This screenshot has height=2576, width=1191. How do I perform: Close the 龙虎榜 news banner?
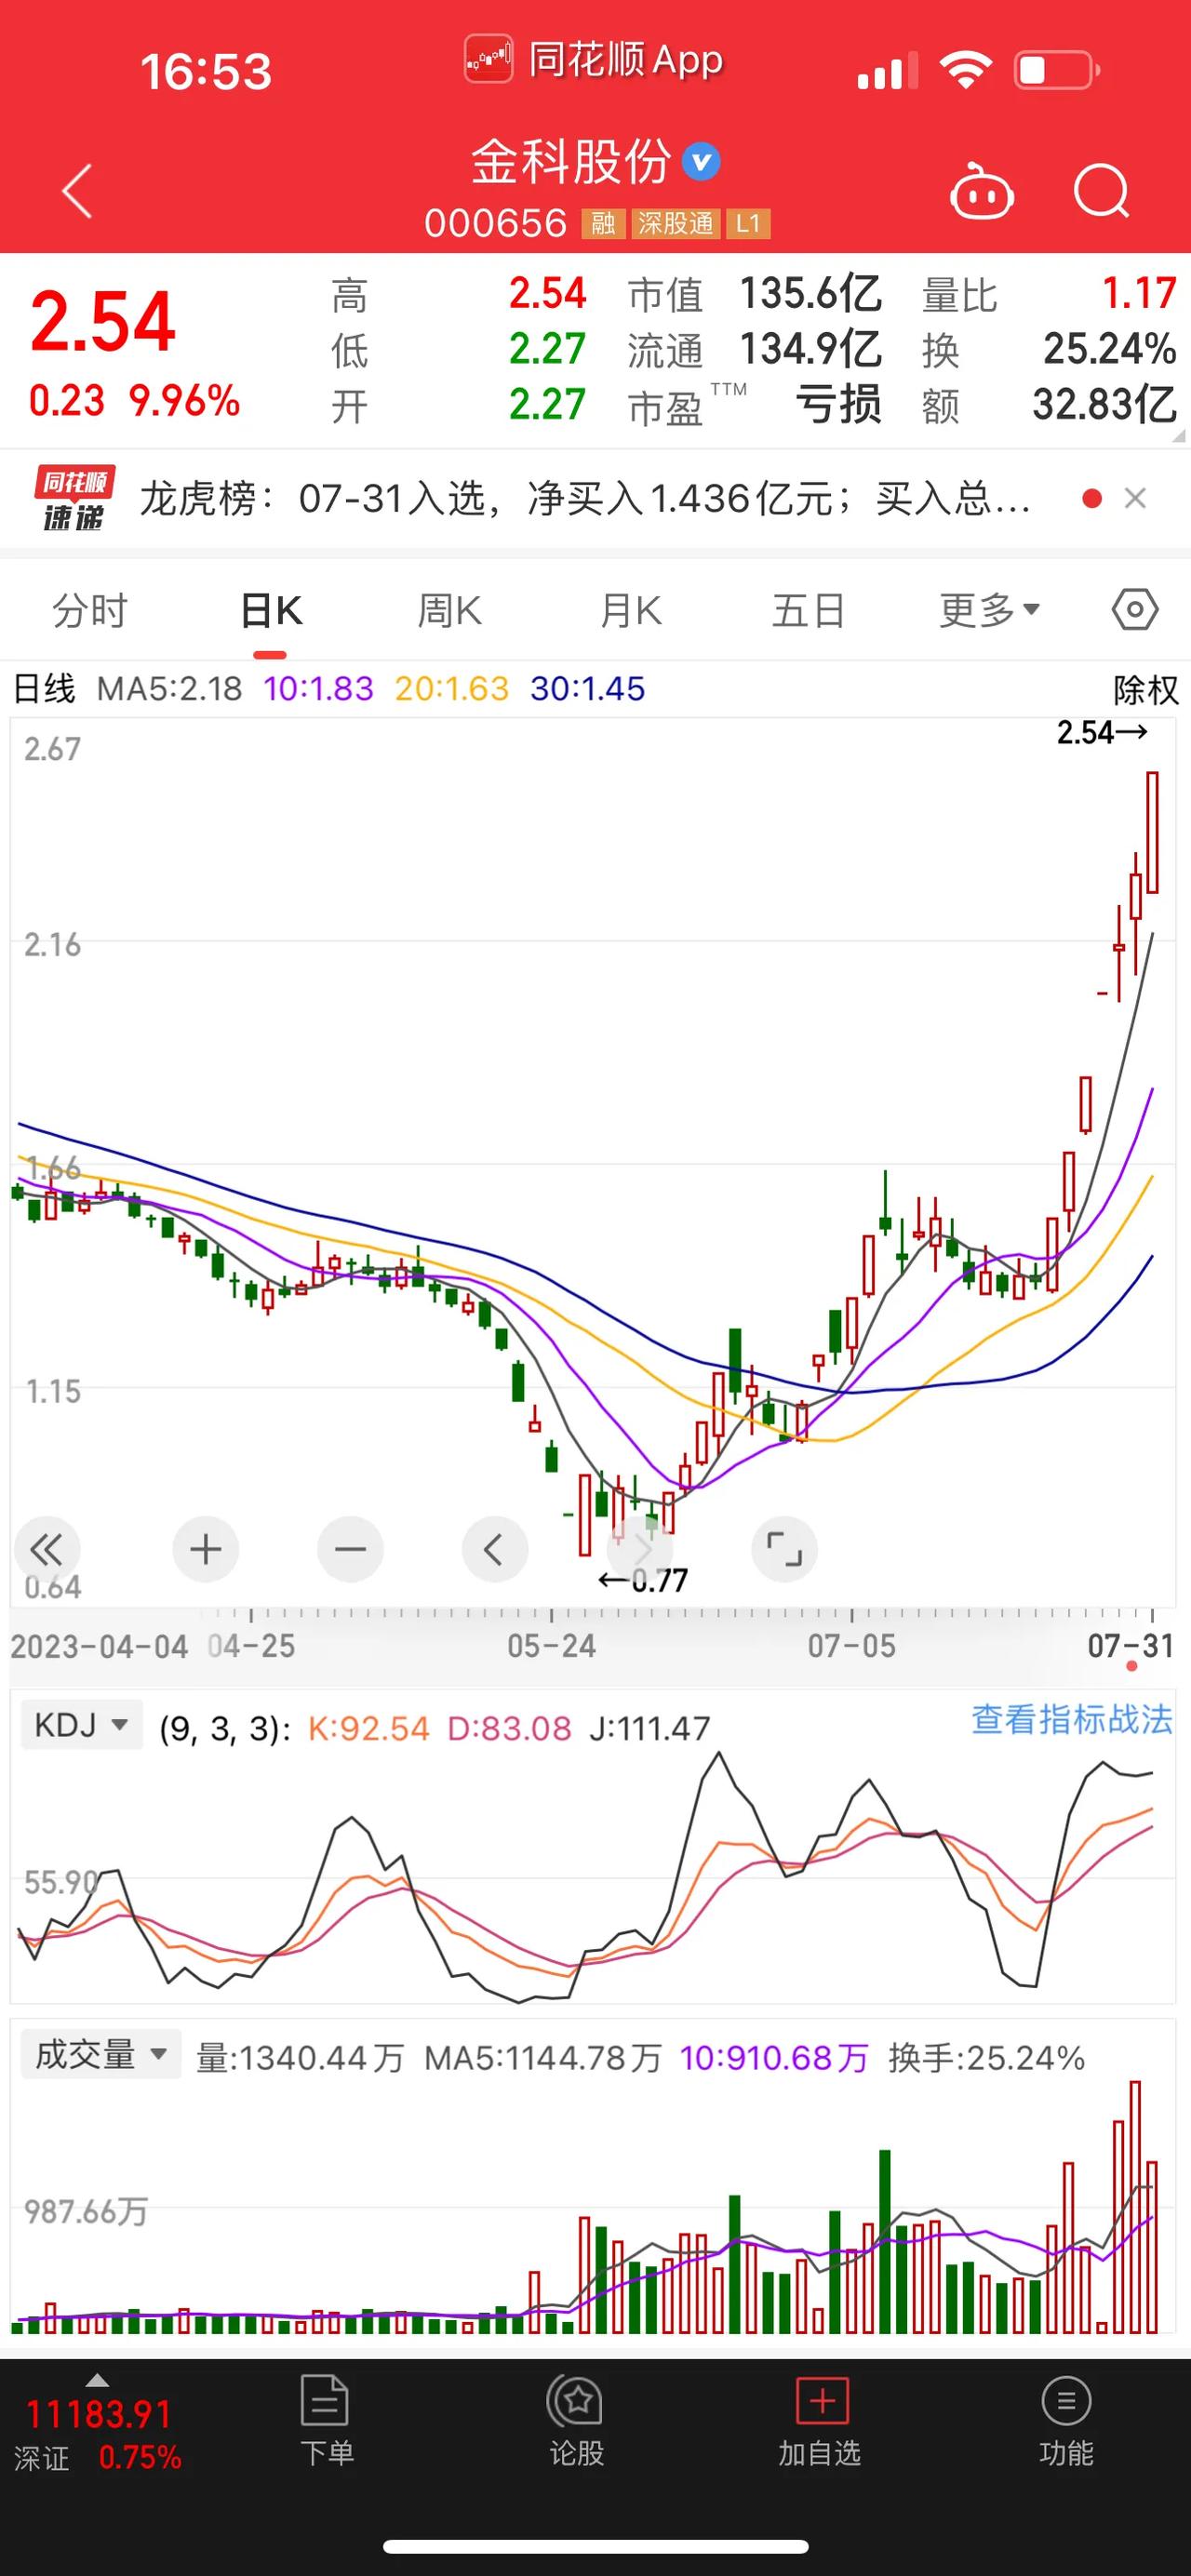pos(1135,498)
